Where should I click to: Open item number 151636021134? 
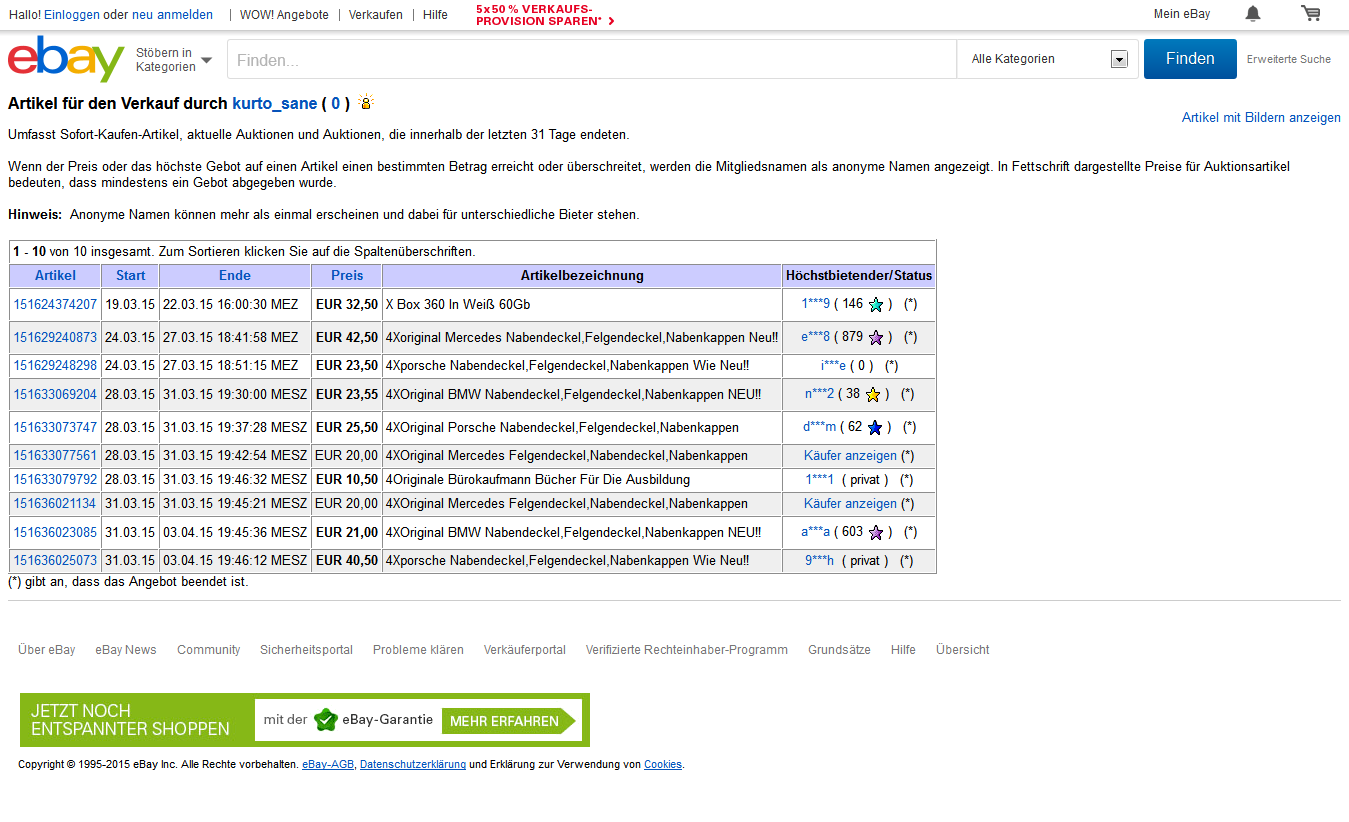pos(55,504)
